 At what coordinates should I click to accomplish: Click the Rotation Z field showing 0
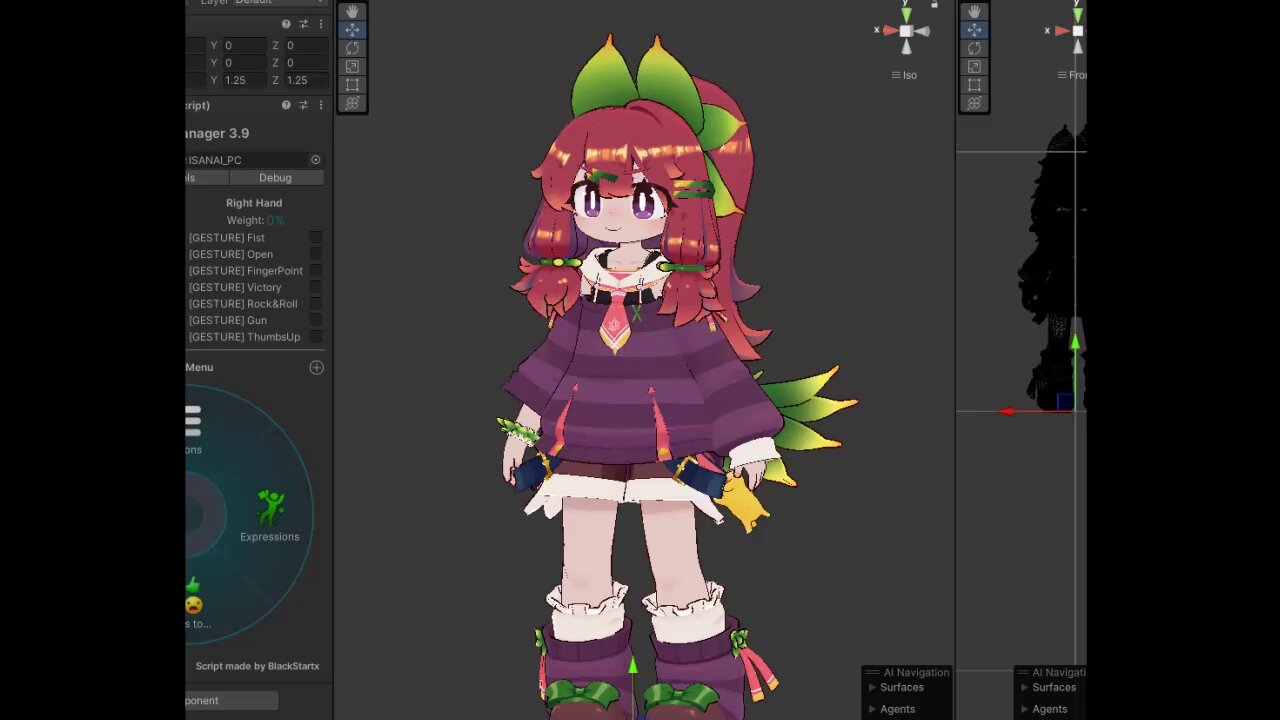pyautogui.click(x=305, y=63)
